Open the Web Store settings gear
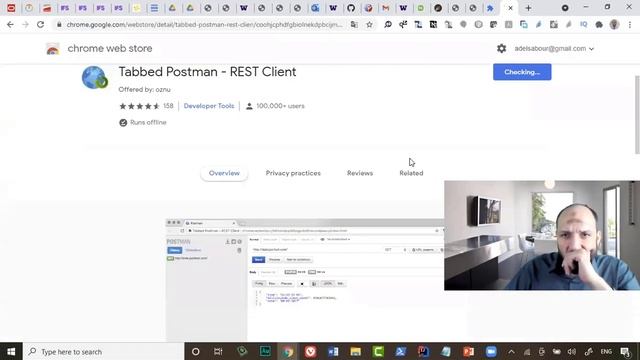This screenshot has width=640, height=360. click(502, 49)
